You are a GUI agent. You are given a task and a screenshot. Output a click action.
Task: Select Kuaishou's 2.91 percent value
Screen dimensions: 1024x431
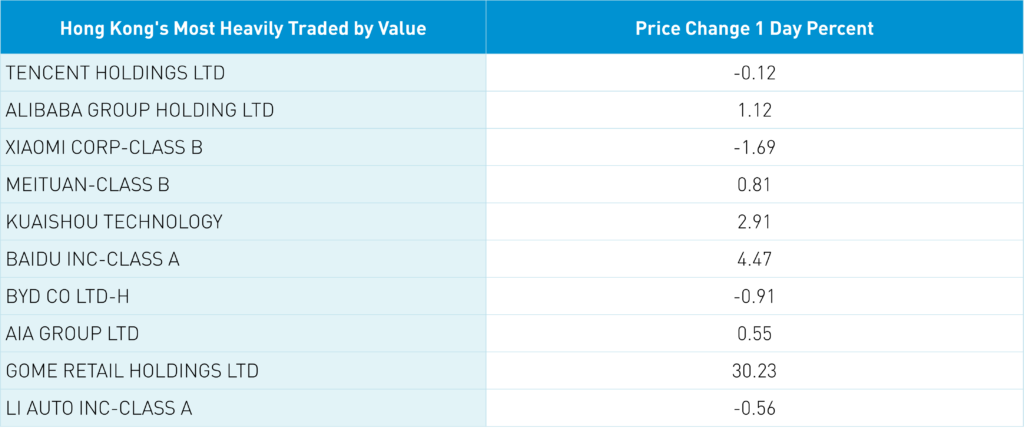point(754,221)
